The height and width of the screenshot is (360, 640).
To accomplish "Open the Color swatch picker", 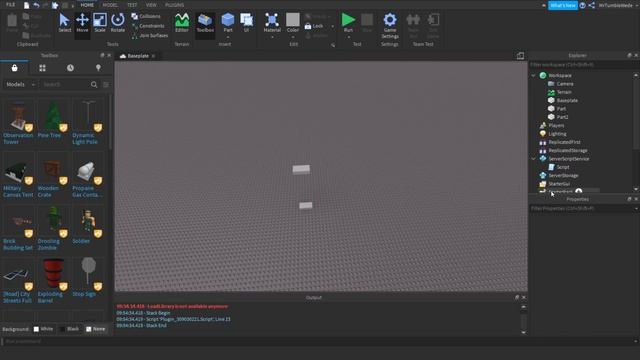I will 293,20.
